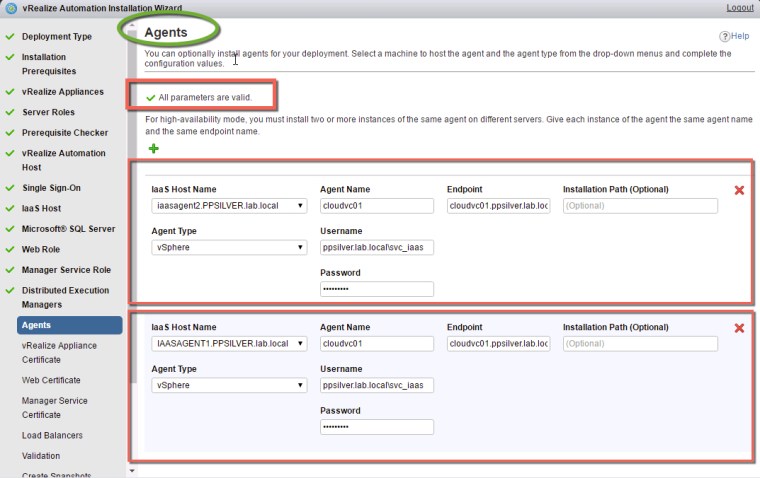This screenshot has width=760, height=478.
Task: Open the first IaaS Host Name dropdown
Action: pos(228,206)
